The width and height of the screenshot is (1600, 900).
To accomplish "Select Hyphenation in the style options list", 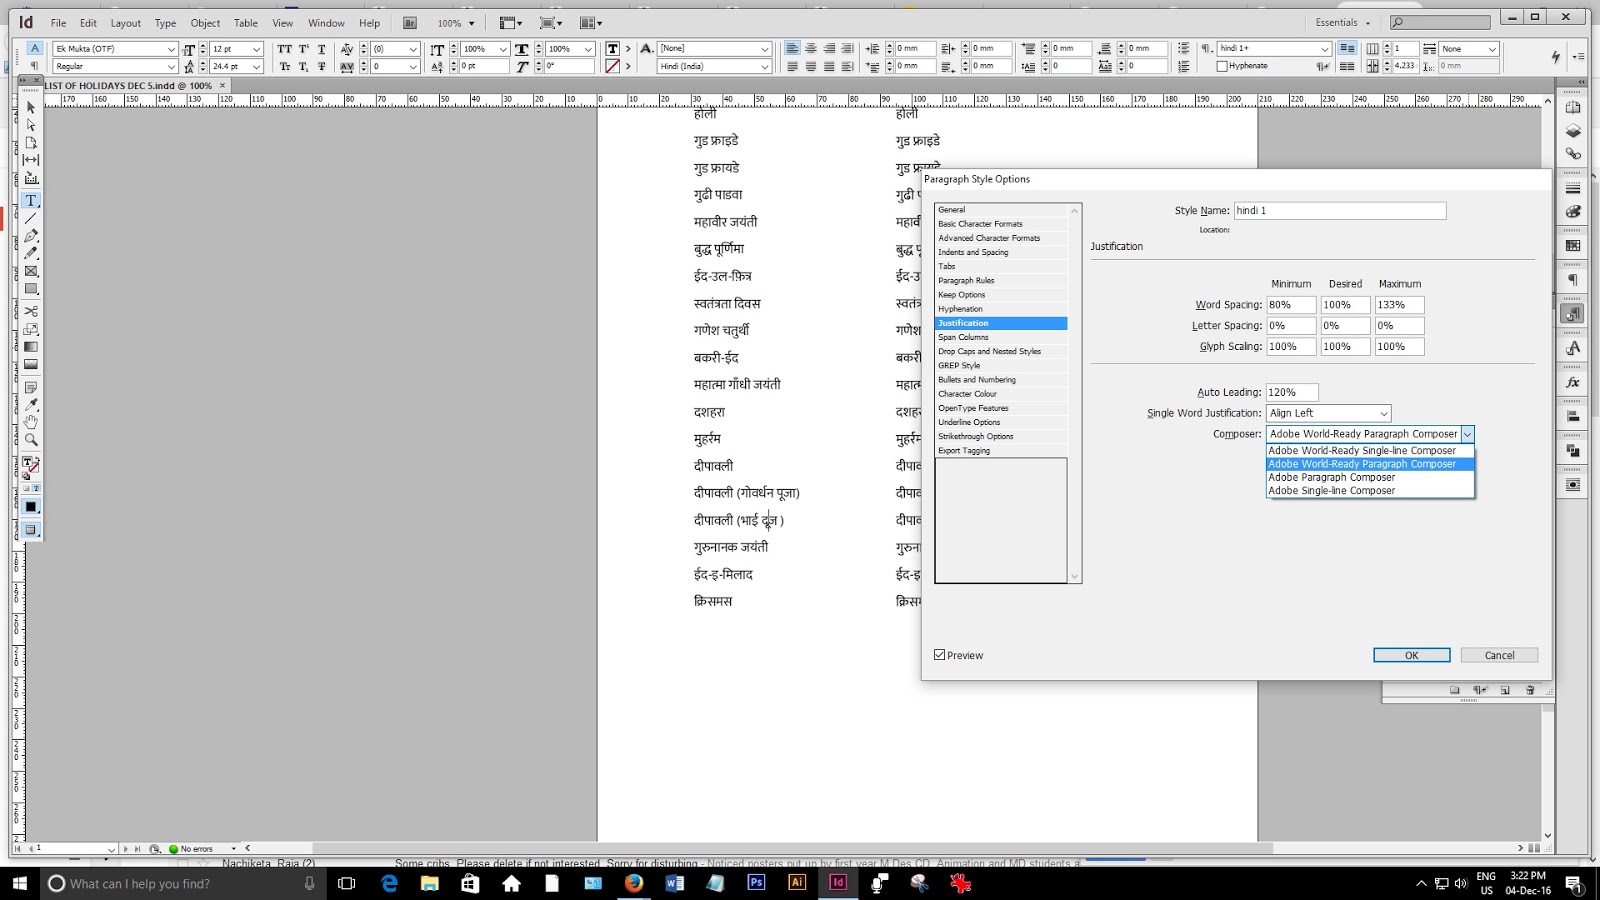I will (962, 309).
